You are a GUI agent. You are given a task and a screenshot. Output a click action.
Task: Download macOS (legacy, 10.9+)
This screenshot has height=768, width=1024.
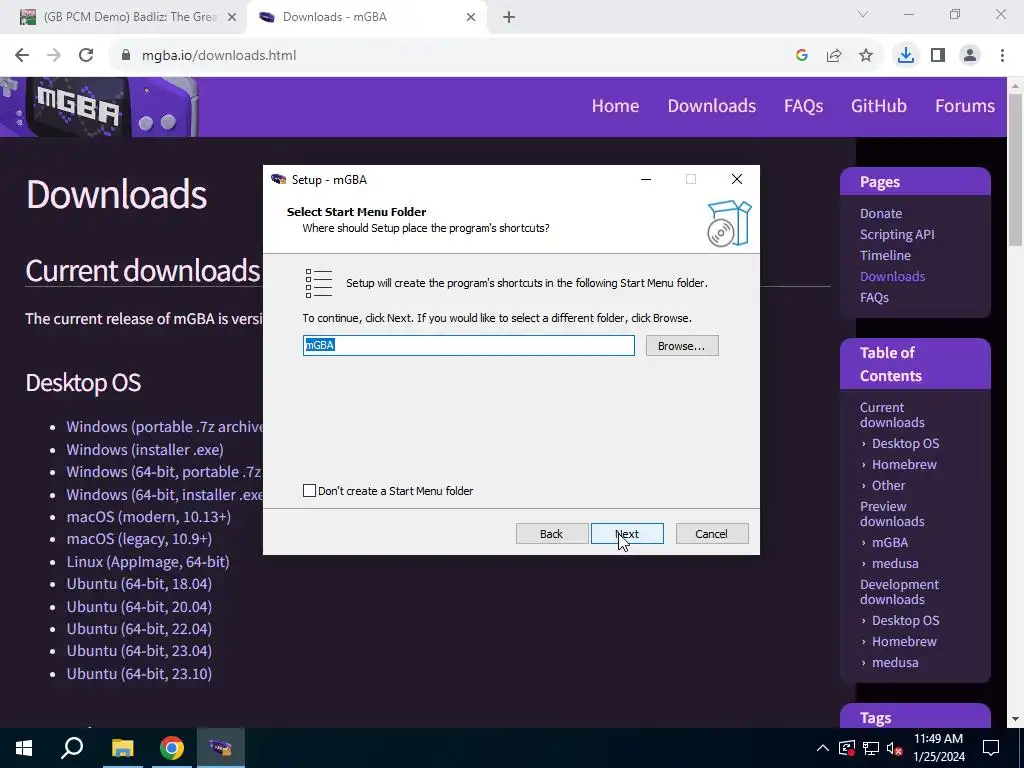click(139, 539)
